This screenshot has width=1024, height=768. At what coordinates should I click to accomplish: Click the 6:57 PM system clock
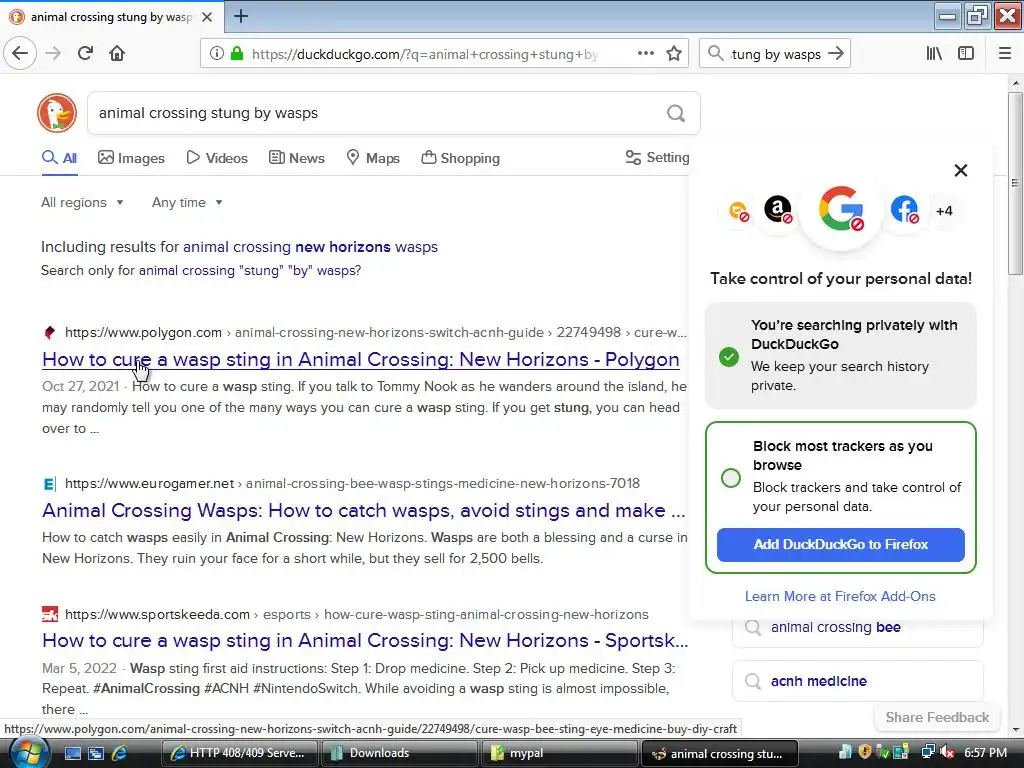click(x=985, y=752)
